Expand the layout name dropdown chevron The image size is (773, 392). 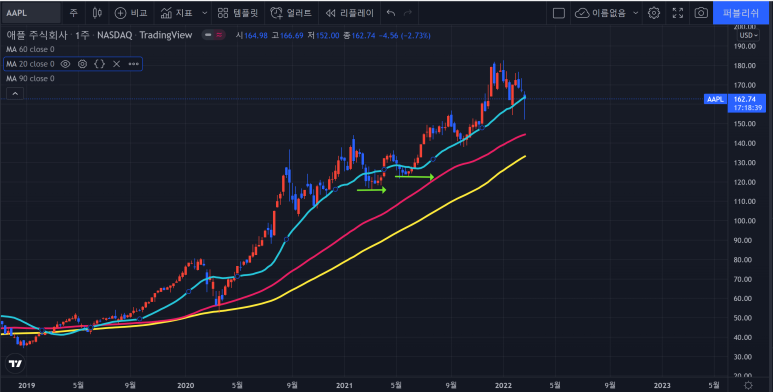click(635, 13)
